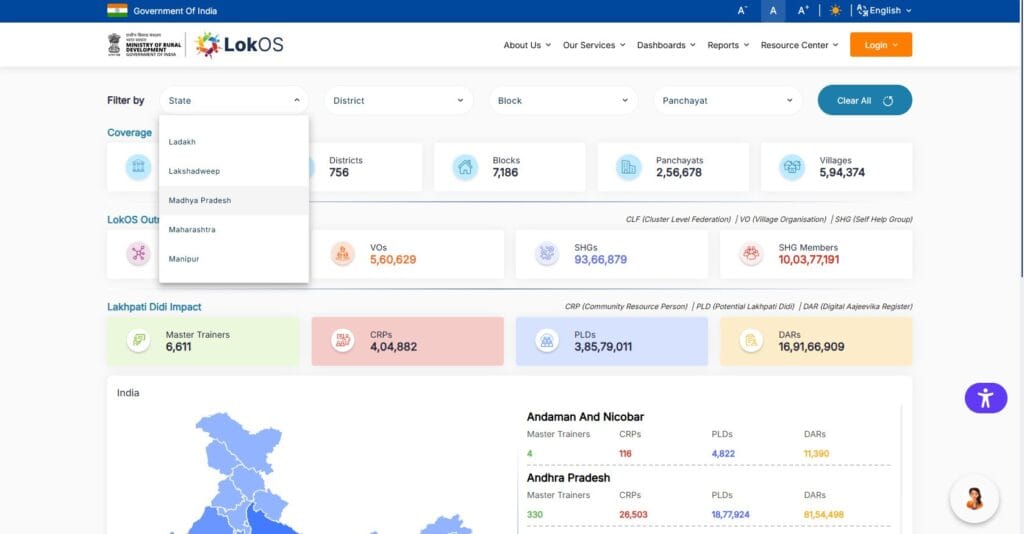Open the Our Services menu

pyautogui.click(x=594, y=45)
